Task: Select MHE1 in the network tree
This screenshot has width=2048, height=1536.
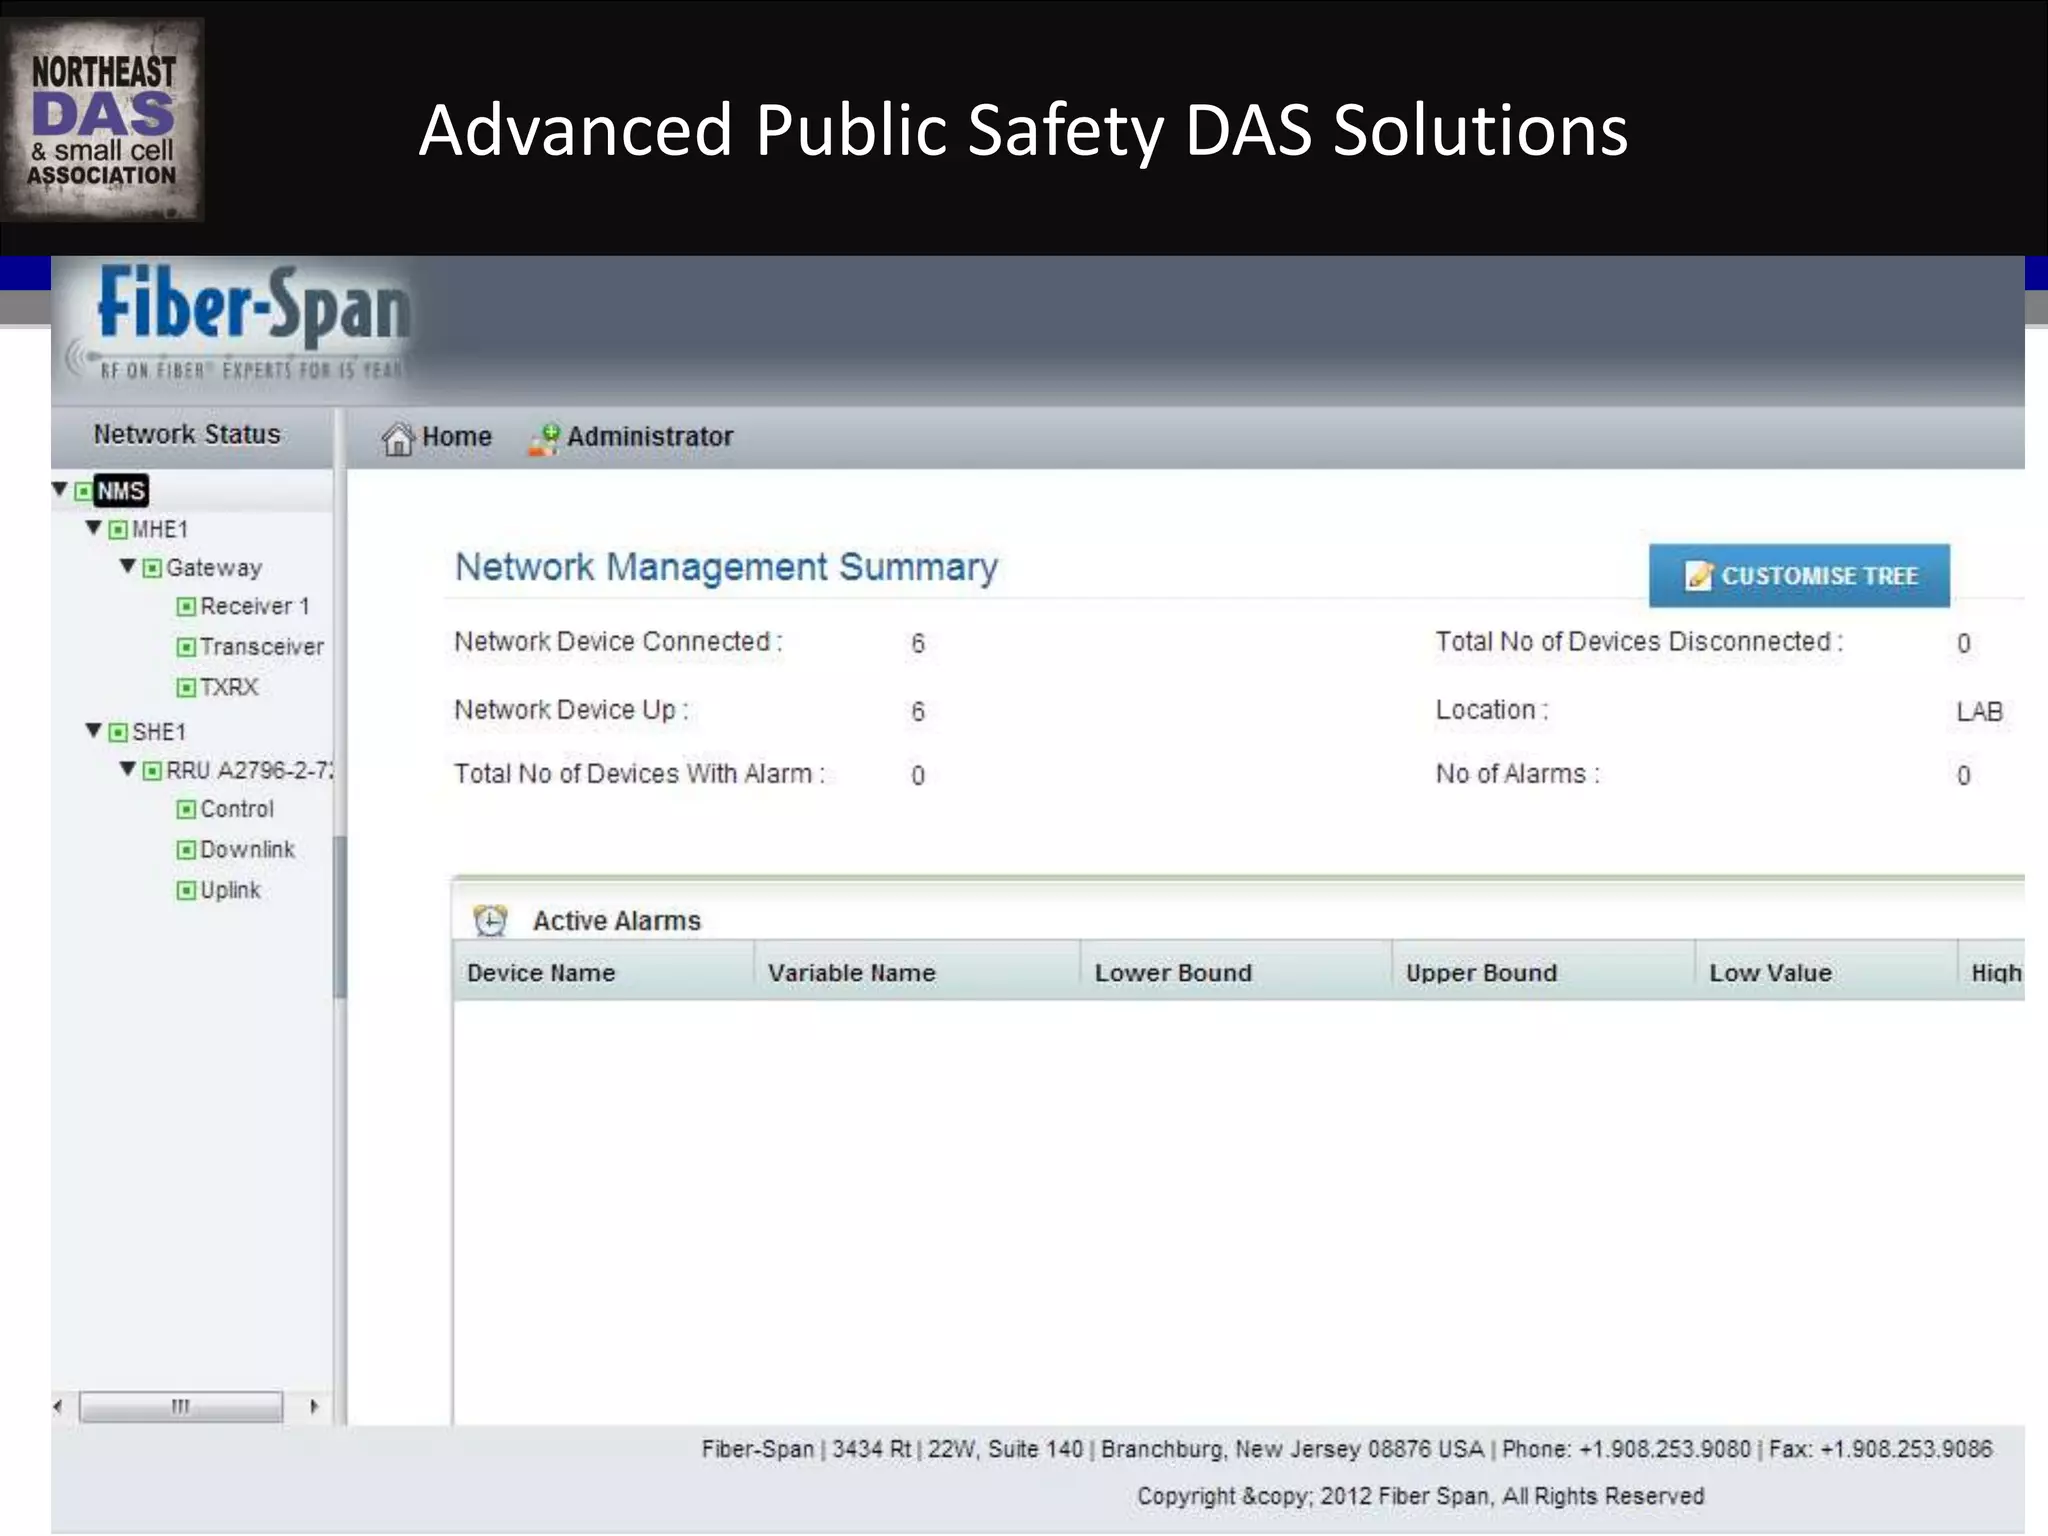Action: pyautogui.click(x=160, y=529)
